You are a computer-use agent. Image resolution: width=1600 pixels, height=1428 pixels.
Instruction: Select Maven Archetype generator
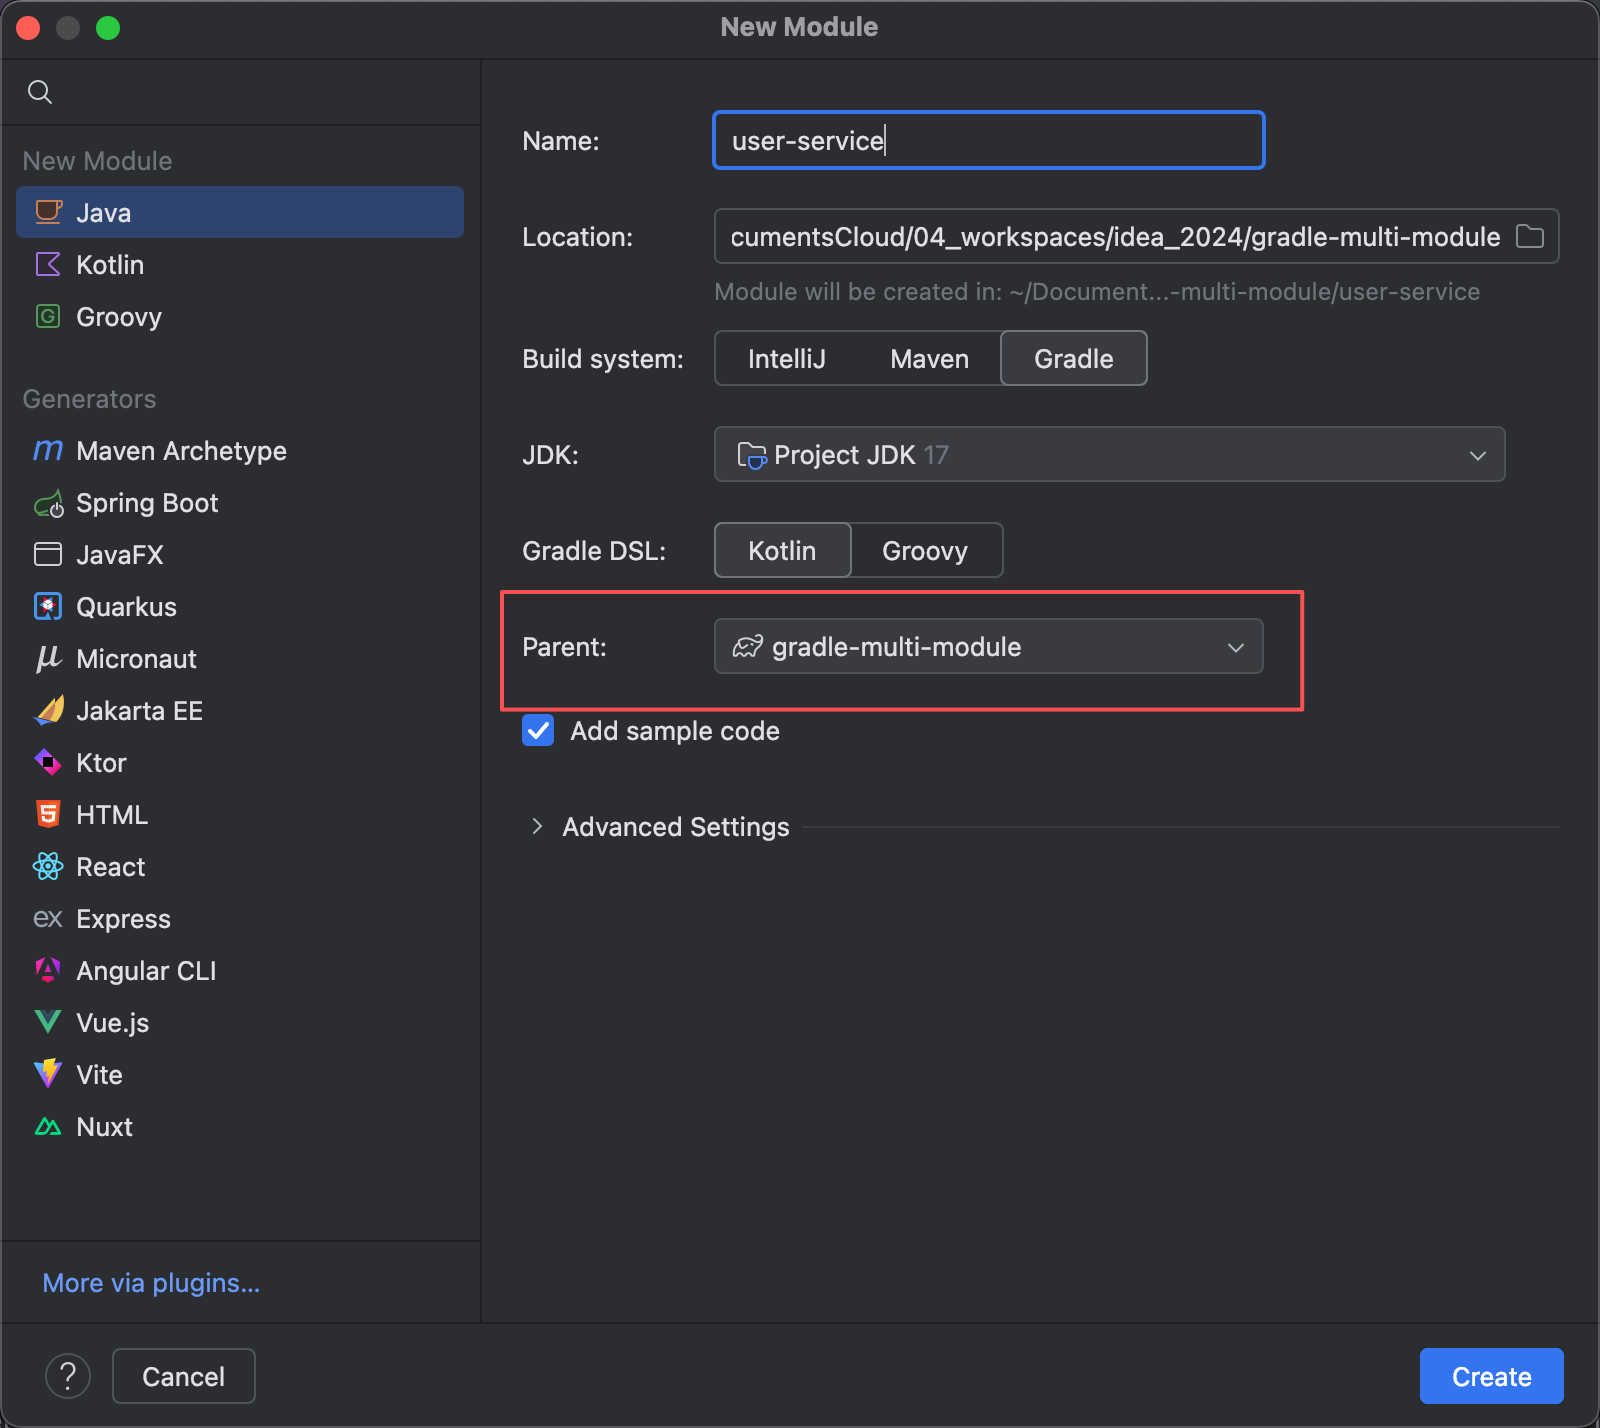coord(240,450)
